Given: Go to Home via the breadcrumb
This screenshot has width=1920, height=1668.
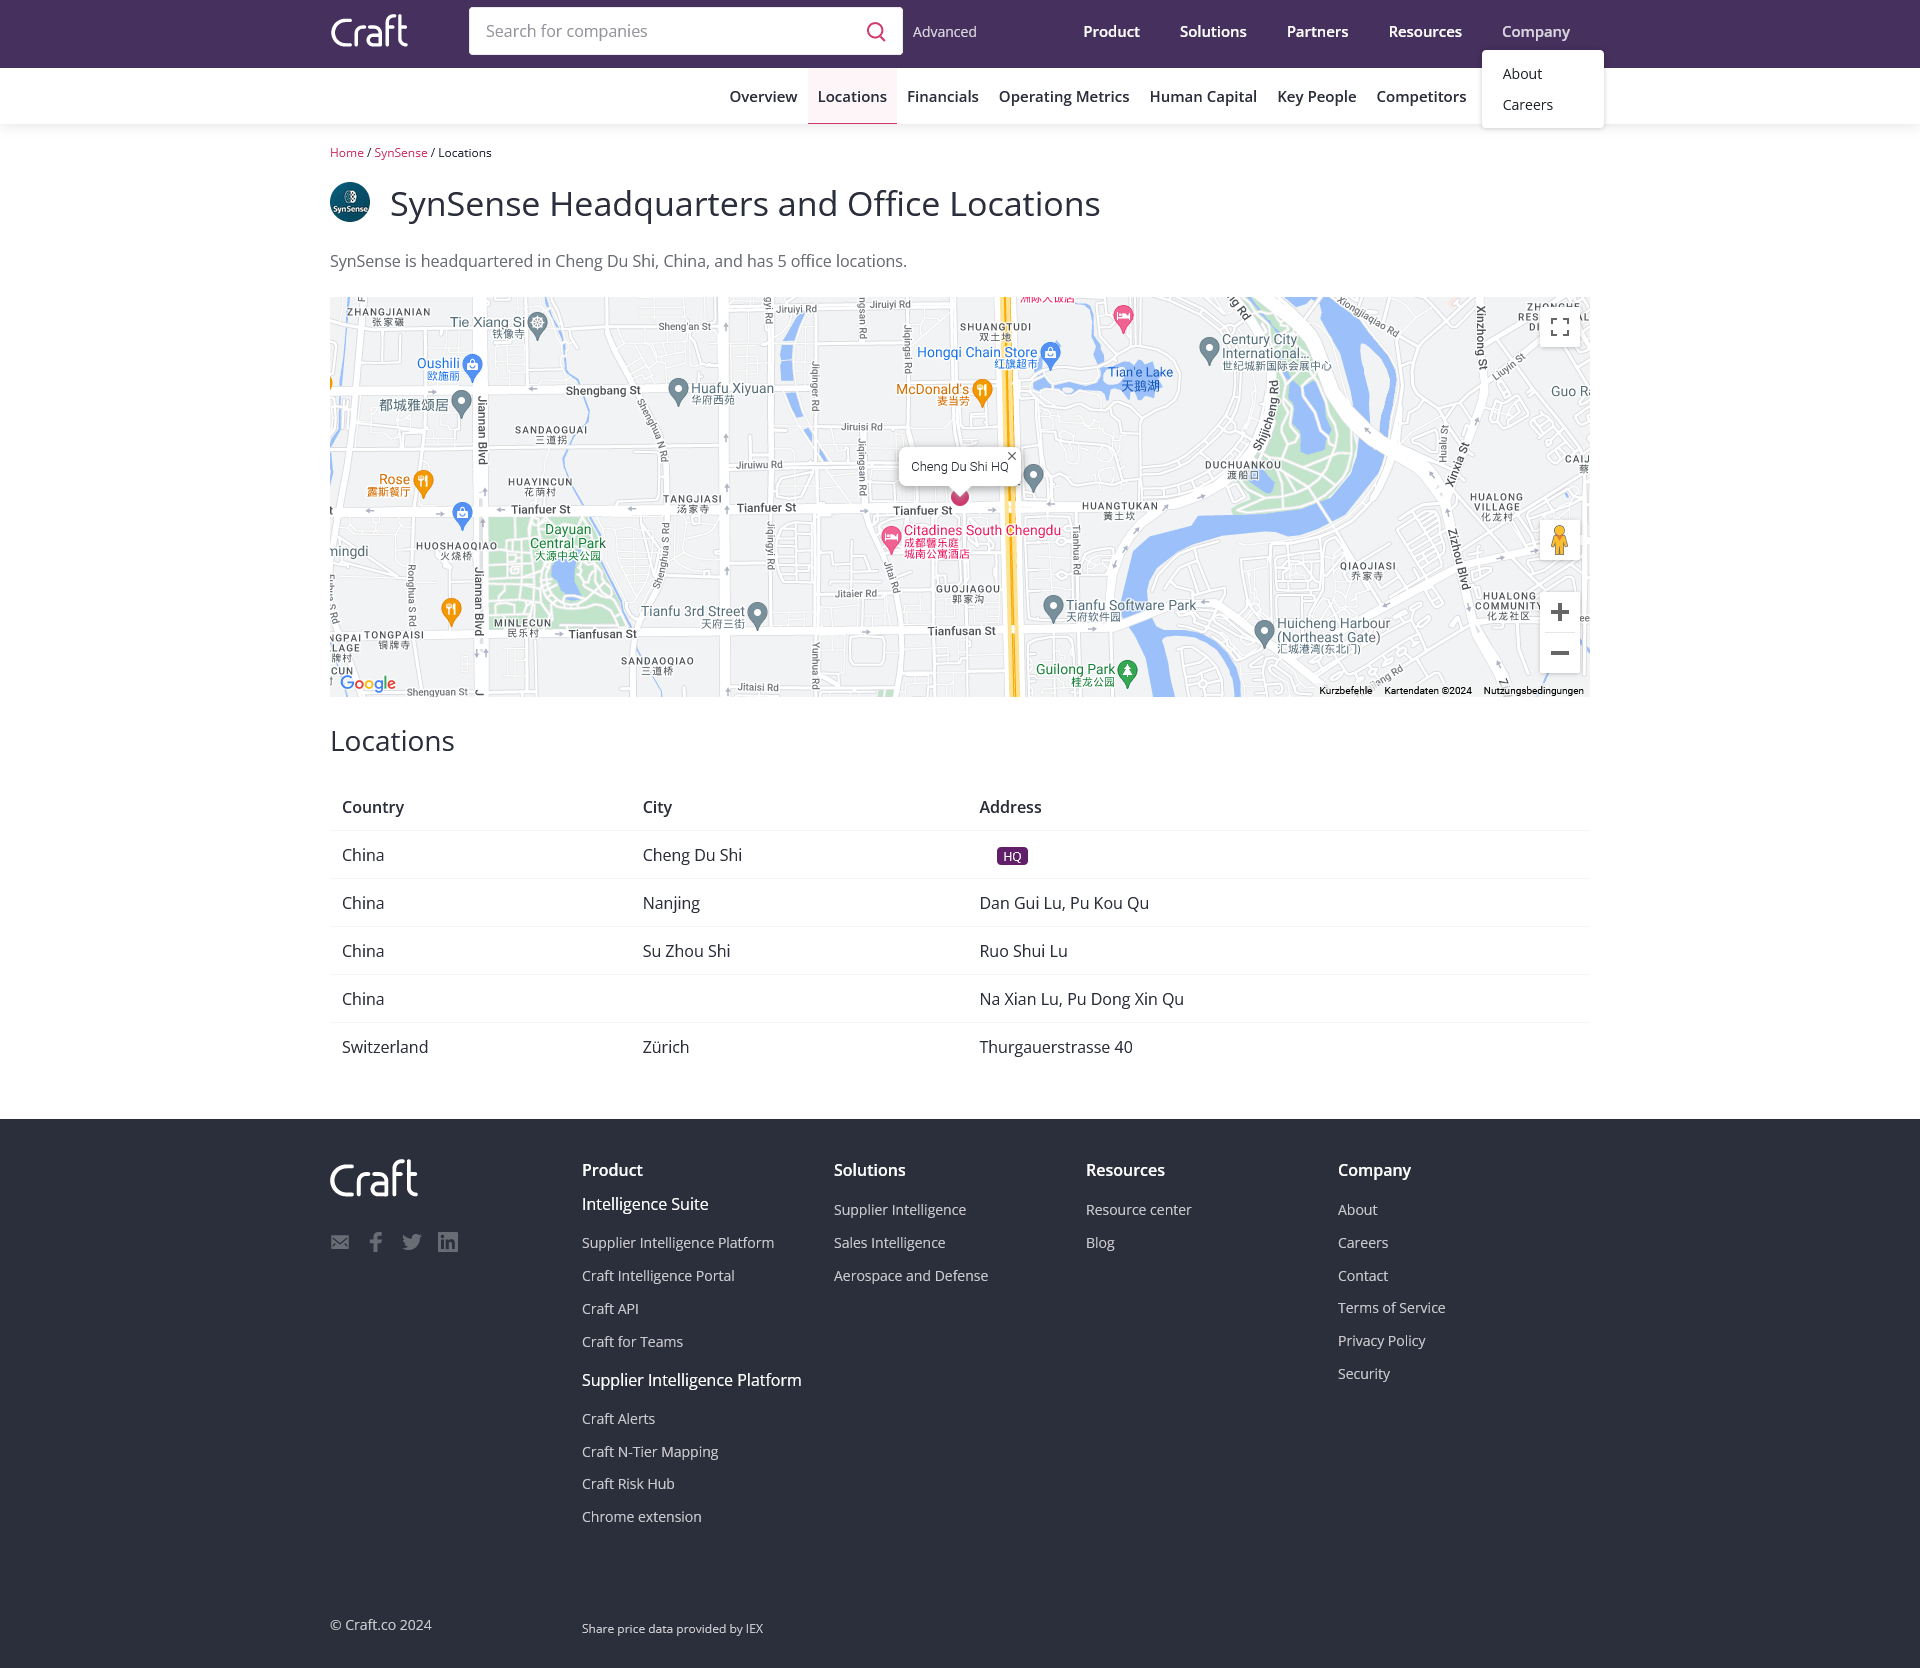Looking at the screenshot, I should [x=347, y=152].
